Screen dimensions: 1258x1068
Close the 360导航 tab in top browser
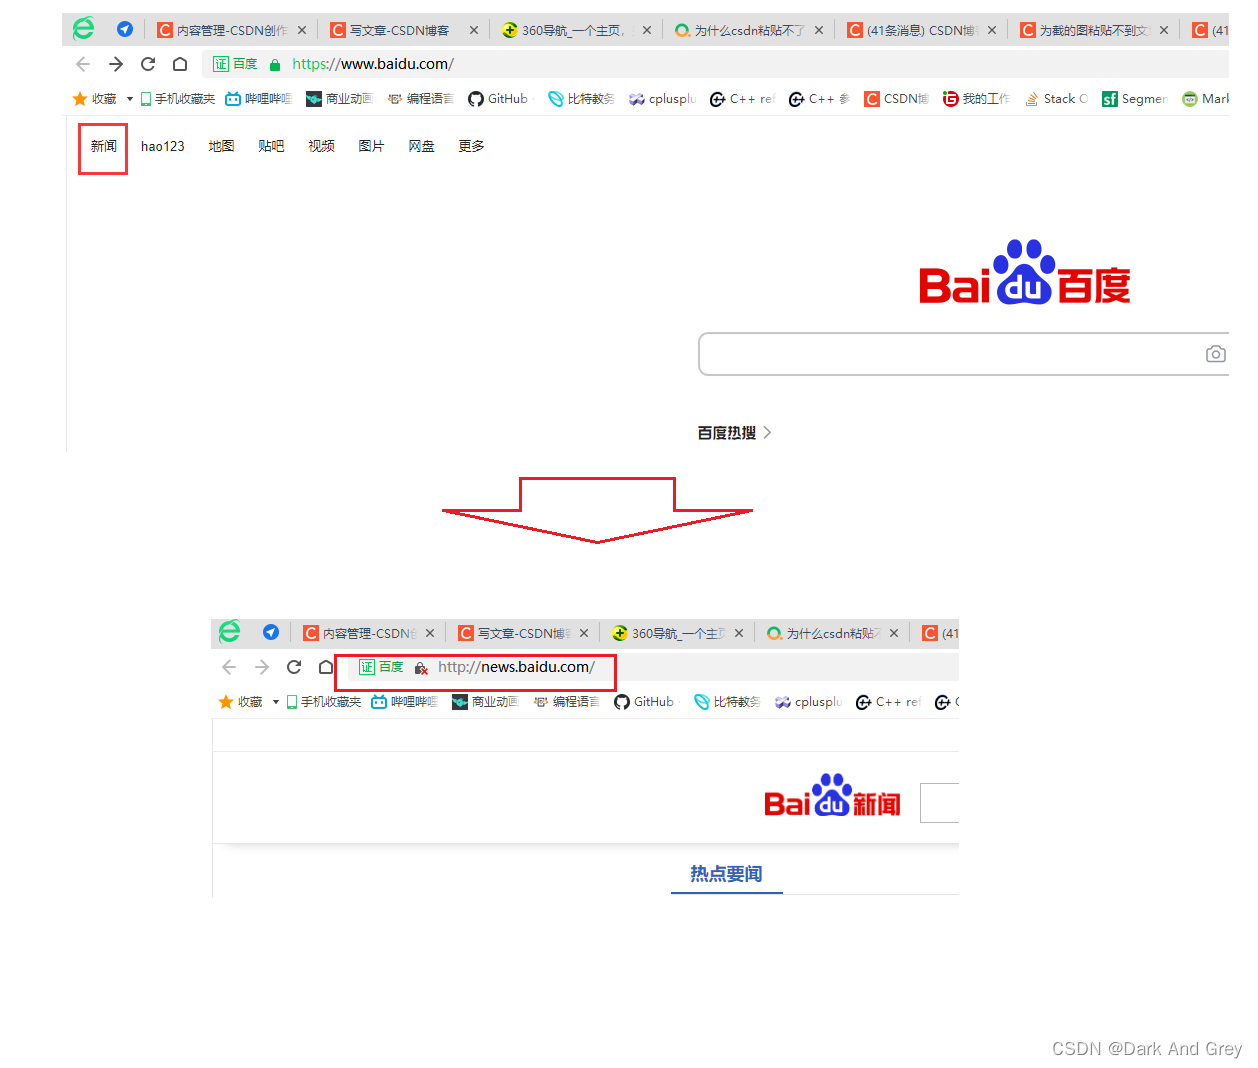tap(647, 30)
